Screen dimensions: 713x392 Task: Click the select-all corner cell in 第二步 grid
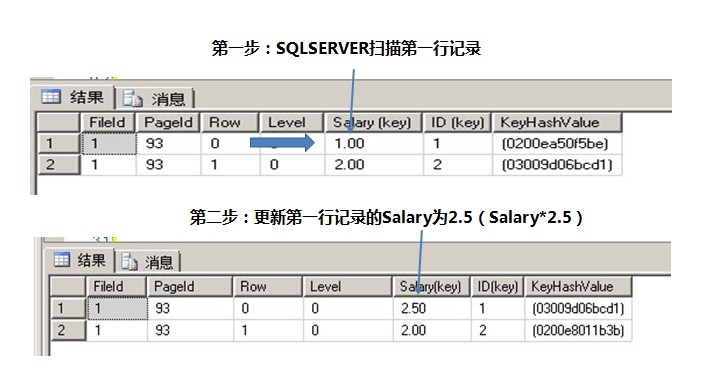coord(68,287)
